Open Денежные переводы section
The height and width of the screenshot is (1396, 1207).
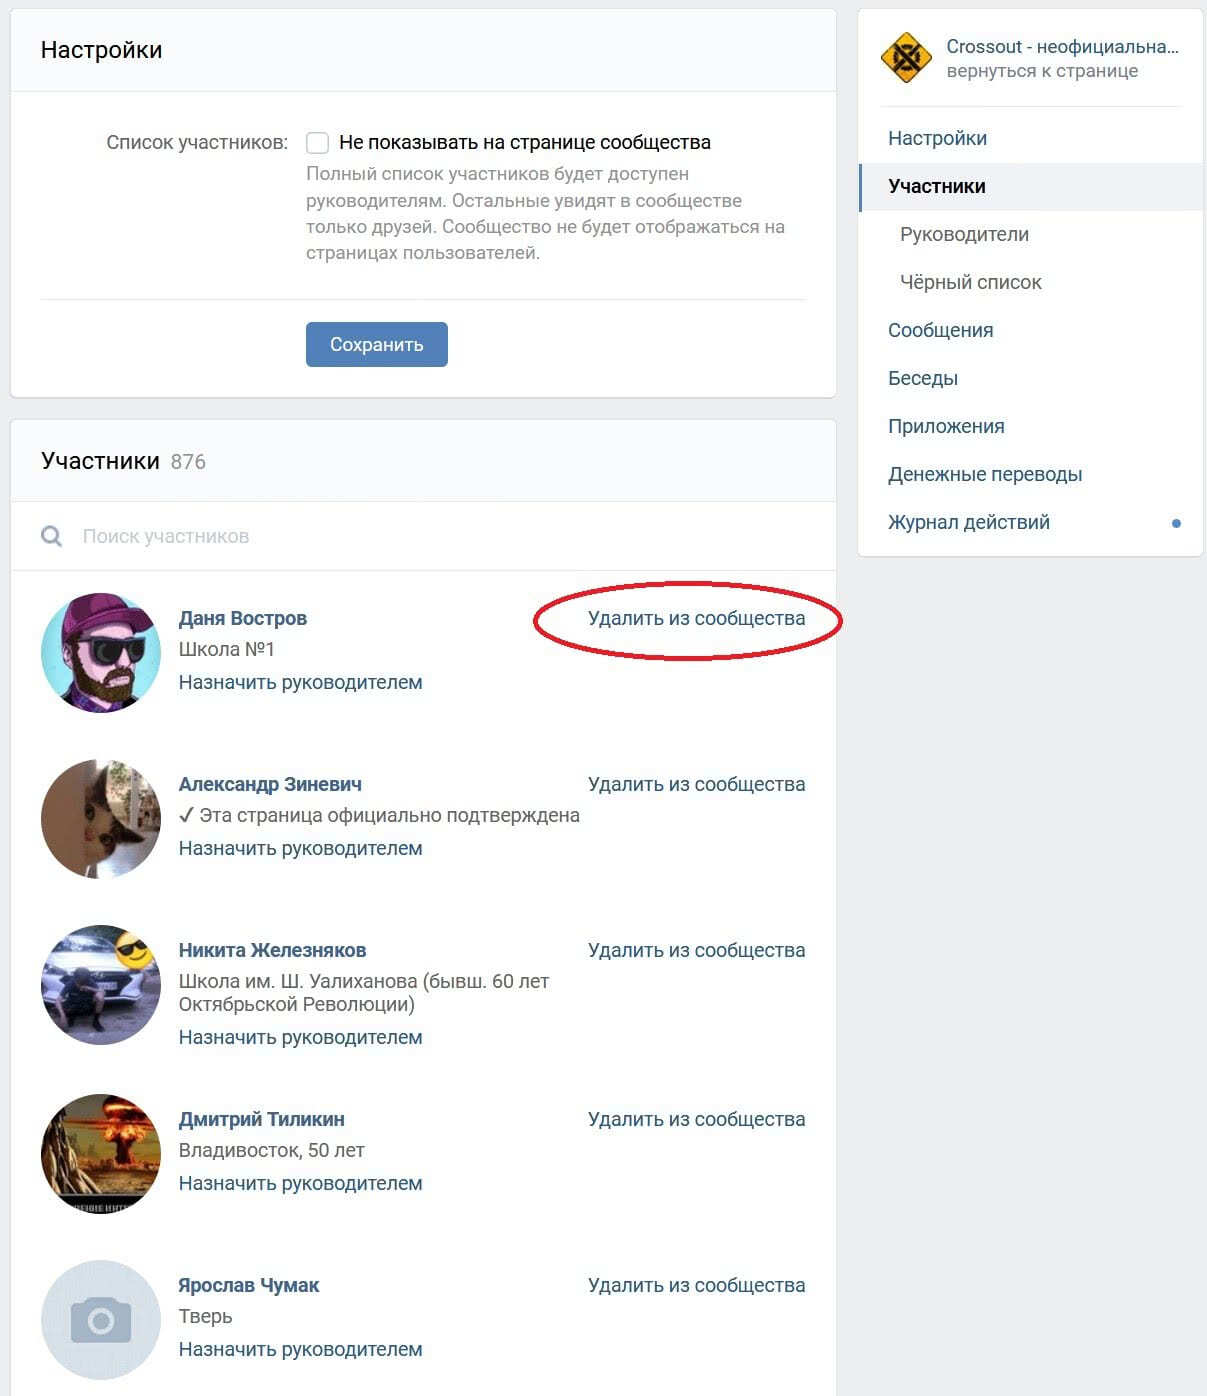tap(985, 475)
